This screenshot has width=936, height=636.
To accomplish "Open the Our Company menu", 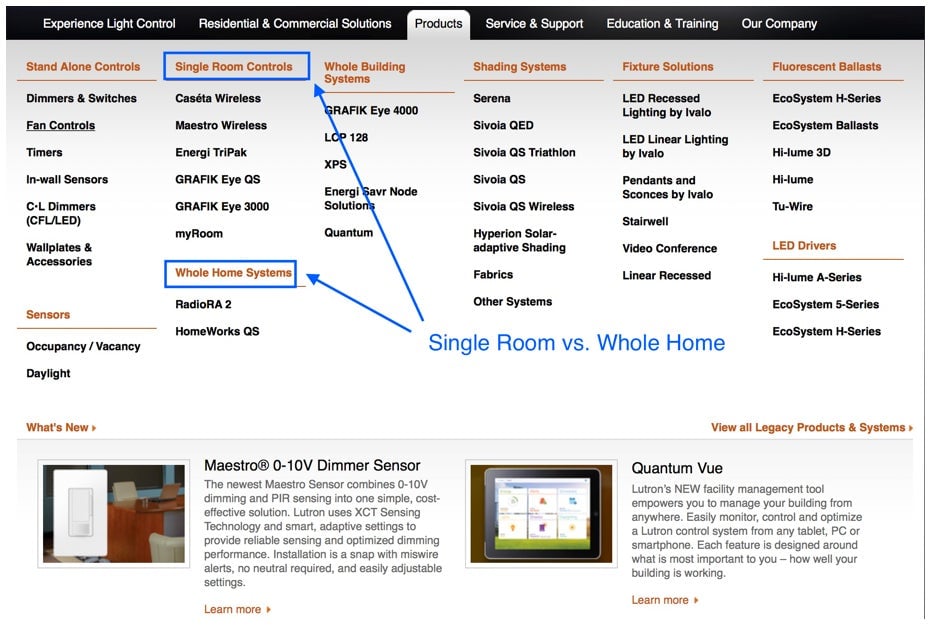I will [779, 24].
